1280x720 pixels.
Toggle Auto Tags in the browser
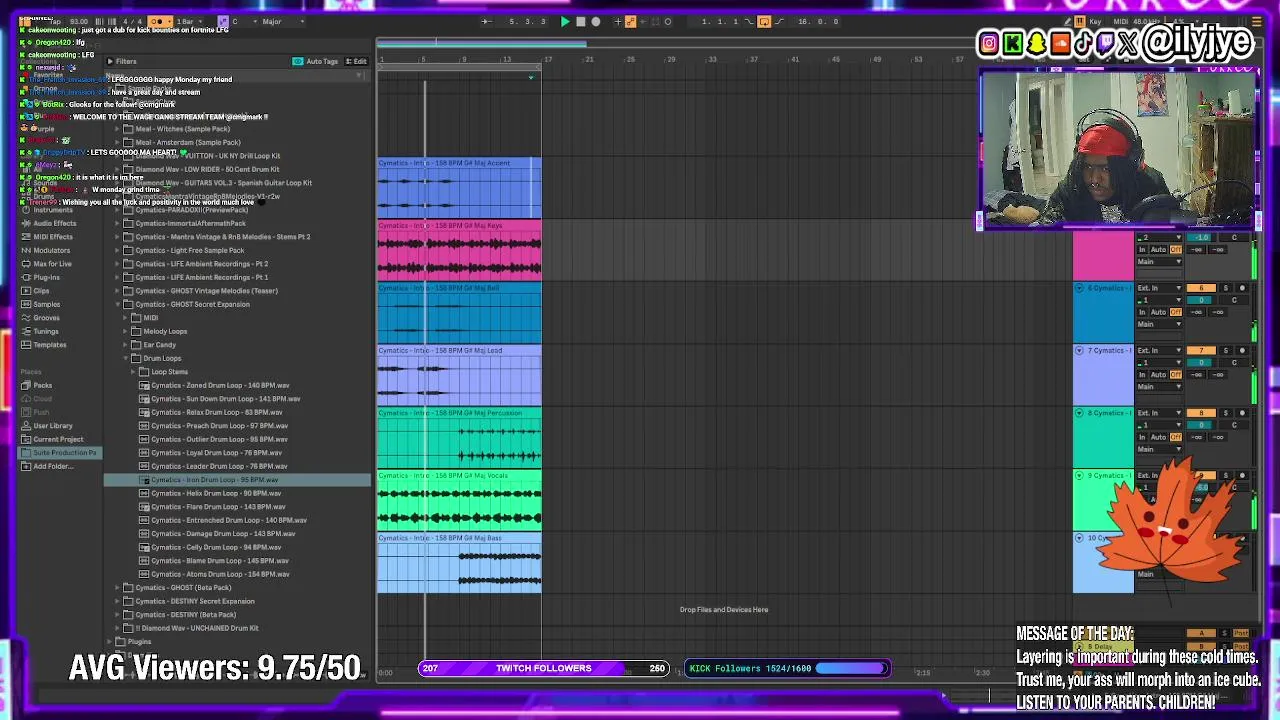pyautogui.click(x=315, y=61)
